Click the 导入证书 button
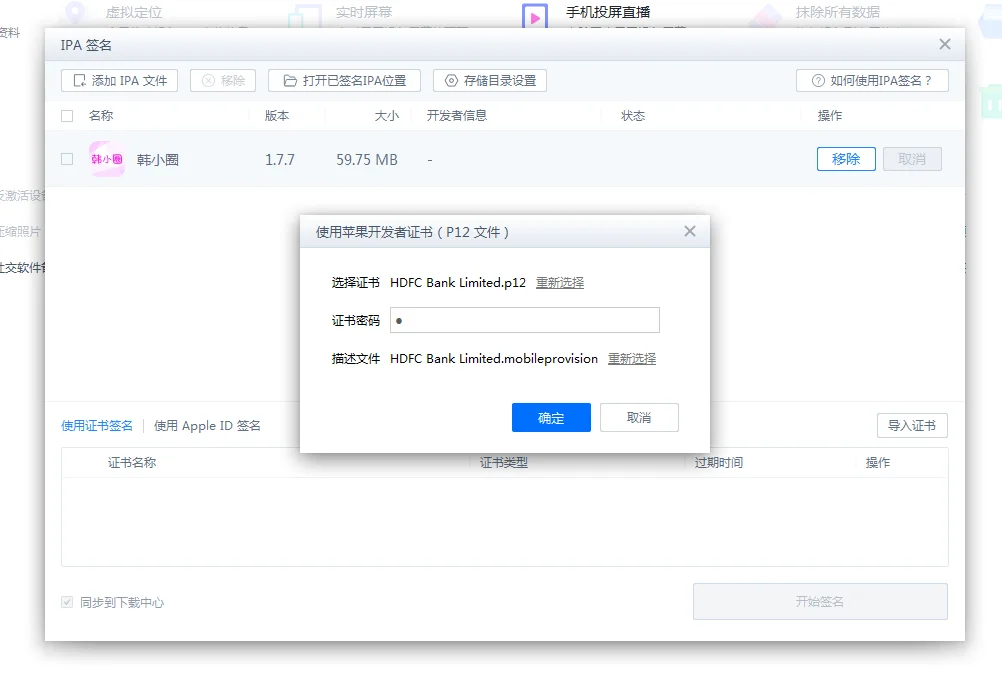This screenshot has width=1002, height=680. 914,425
